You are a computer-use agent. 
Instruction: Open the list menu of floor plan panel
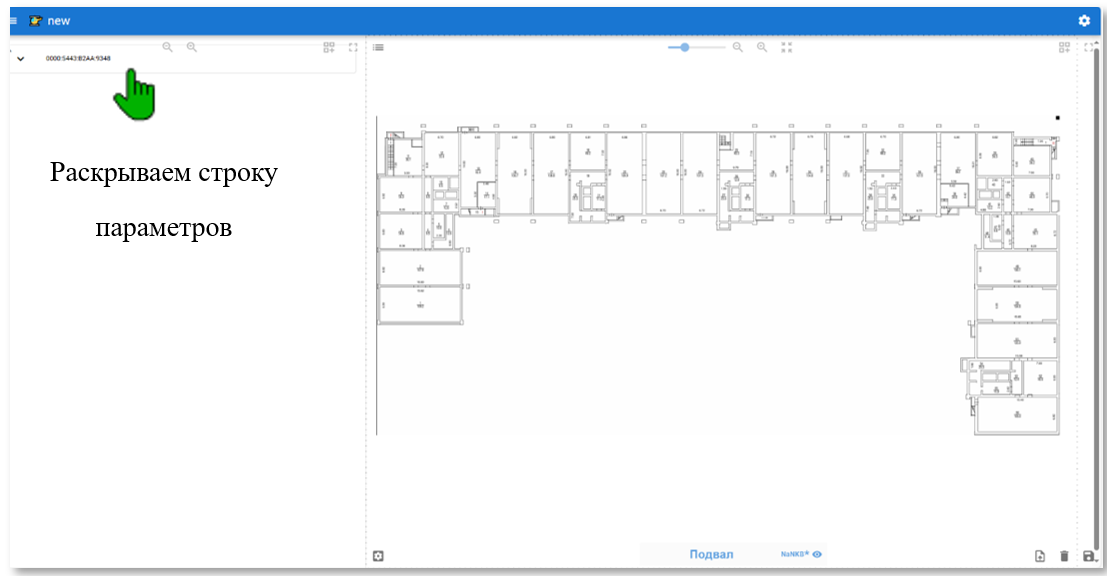pos(378,47)
